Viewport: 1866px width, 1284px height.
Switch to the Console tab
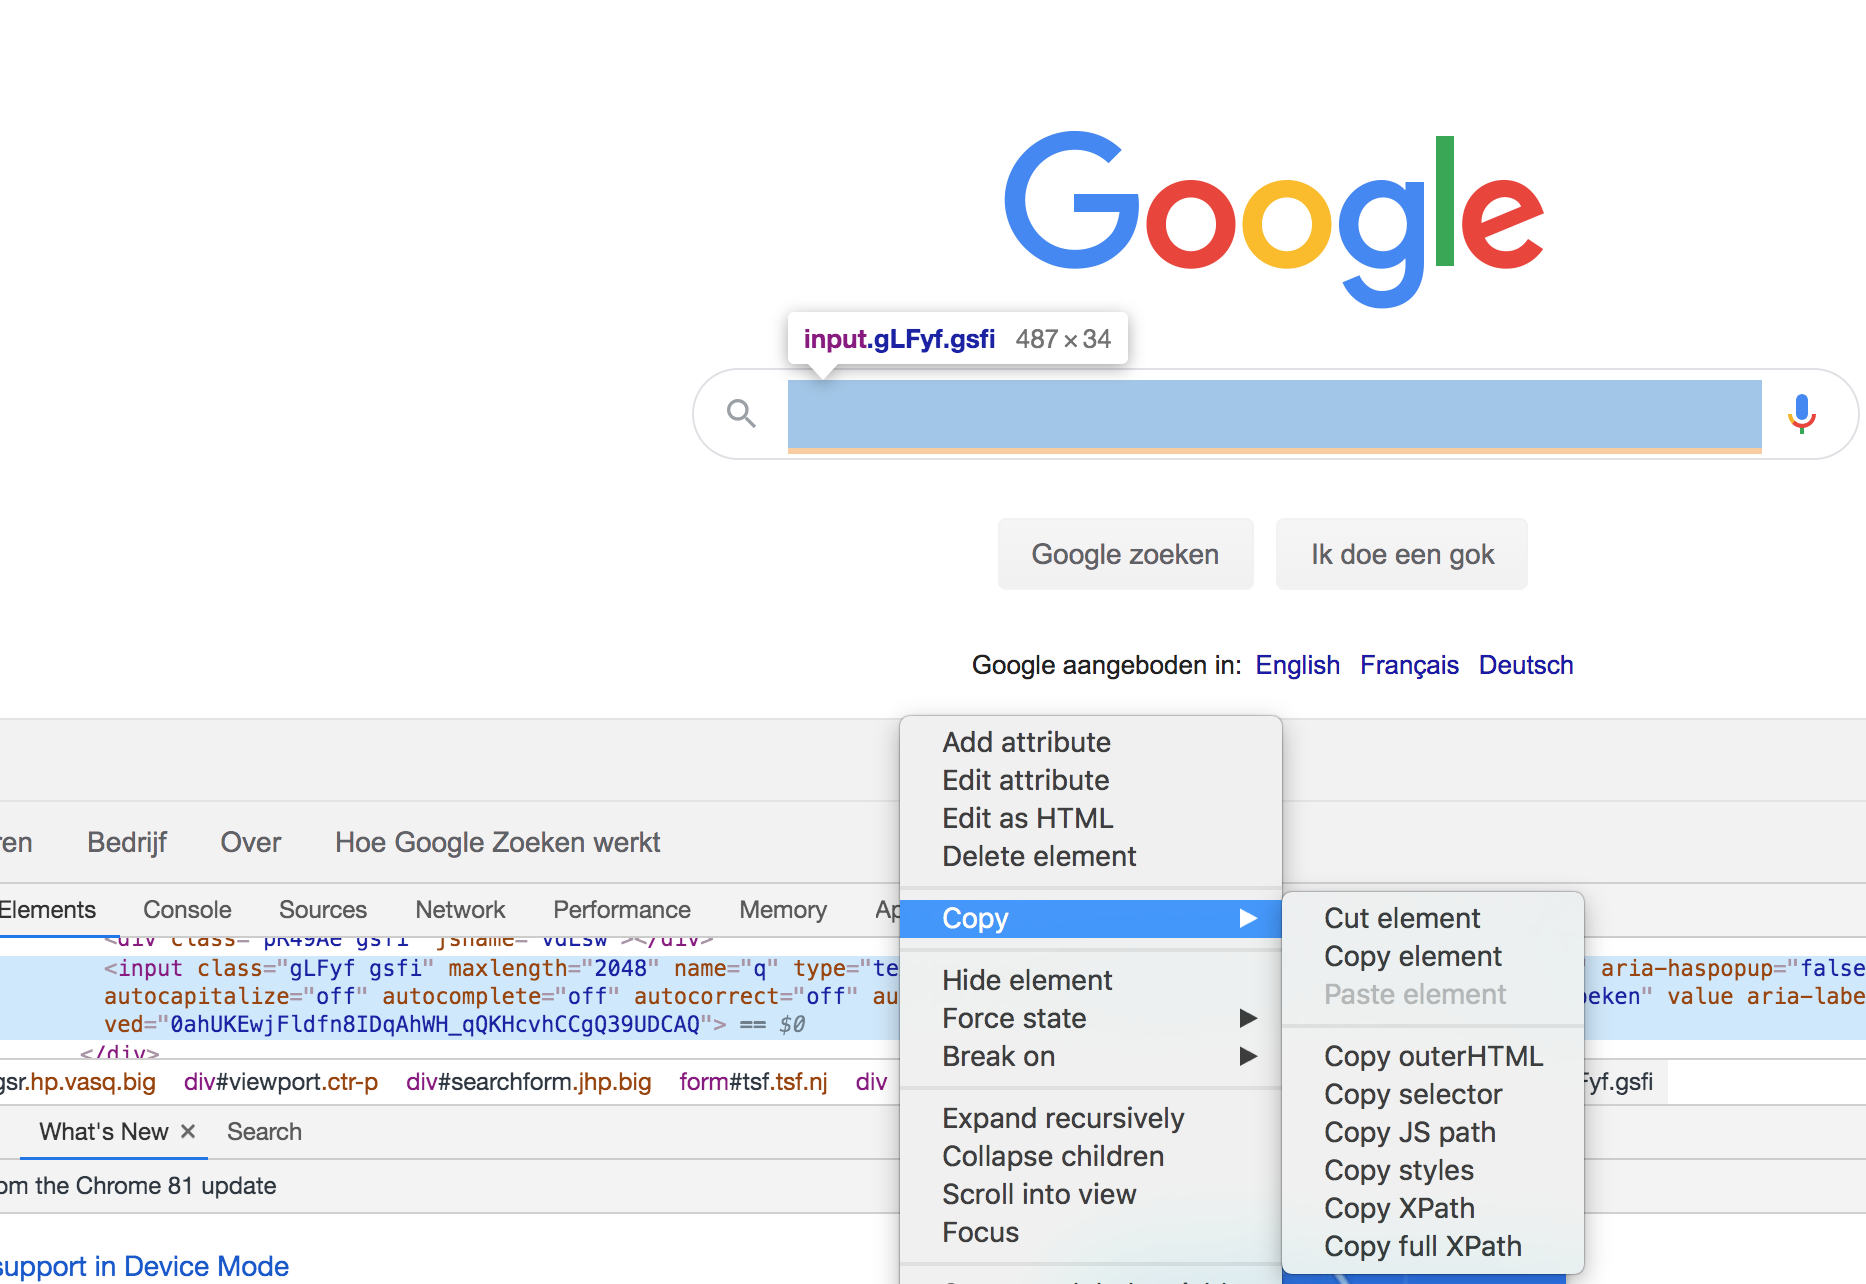(187, 909)
